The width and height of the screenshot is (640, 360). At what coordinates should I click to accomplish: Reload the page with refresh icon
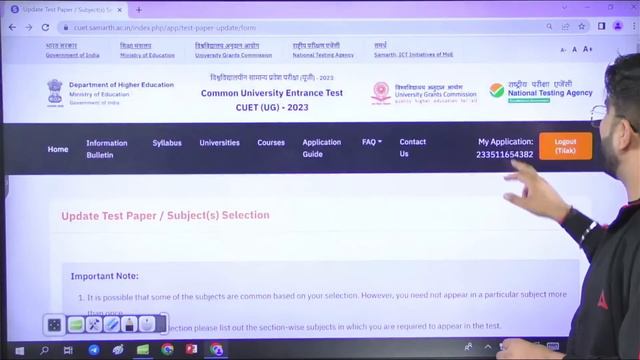pos(45,27)
